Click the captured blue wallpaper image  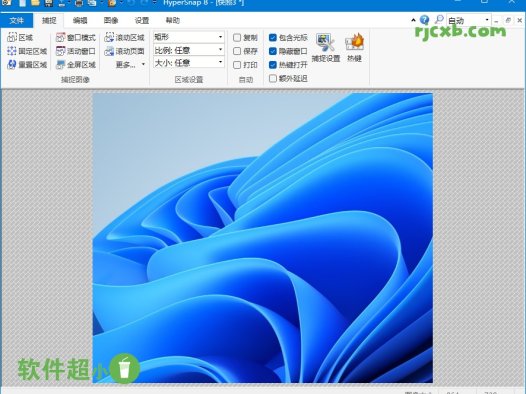click(263, 238)
